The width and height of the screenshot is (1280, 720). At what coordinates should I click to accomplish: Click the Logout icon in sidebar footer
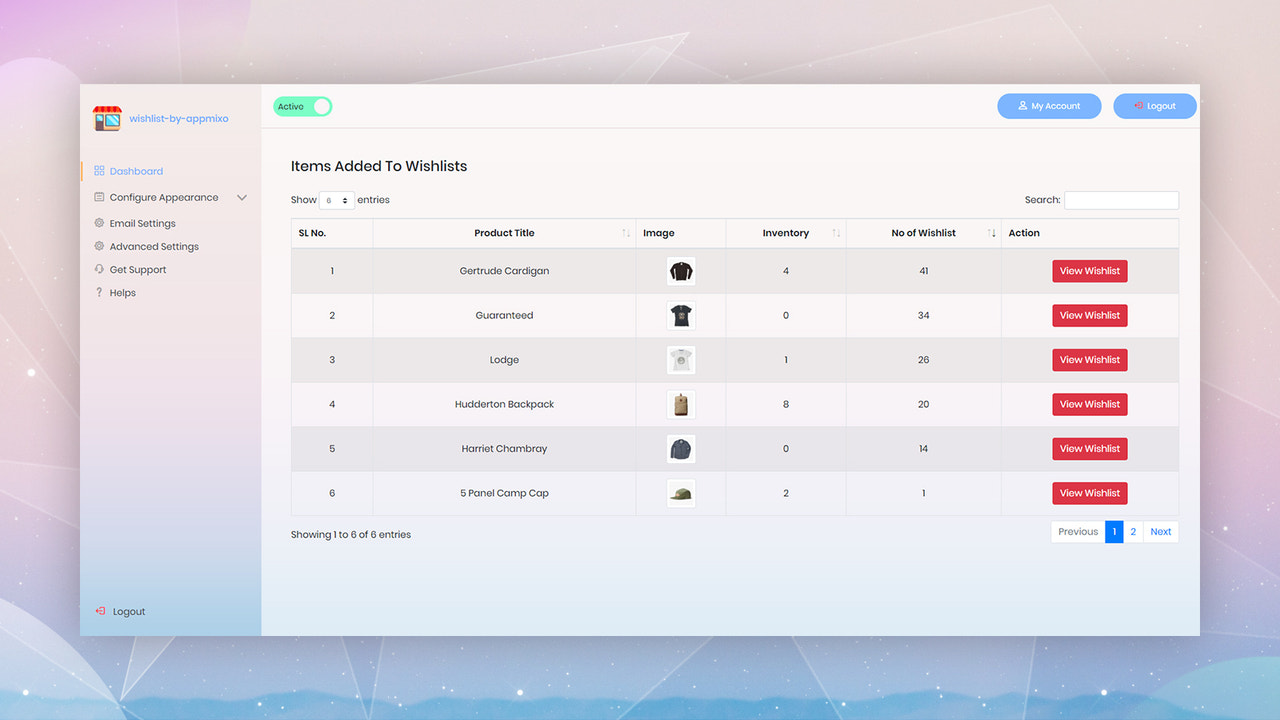101,611
